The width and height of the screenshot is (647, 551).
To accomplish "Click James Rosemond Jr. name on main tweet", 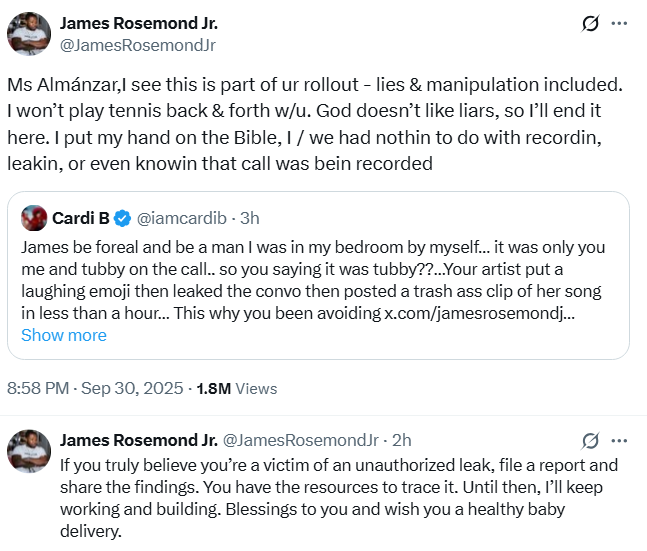I will click(138, 24).
